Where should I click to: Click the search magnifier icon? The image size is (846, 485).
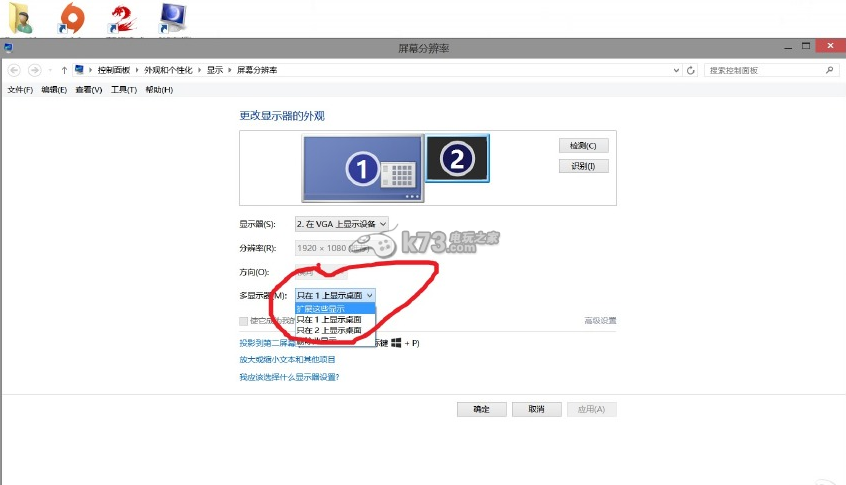click(x=829, y=70)
